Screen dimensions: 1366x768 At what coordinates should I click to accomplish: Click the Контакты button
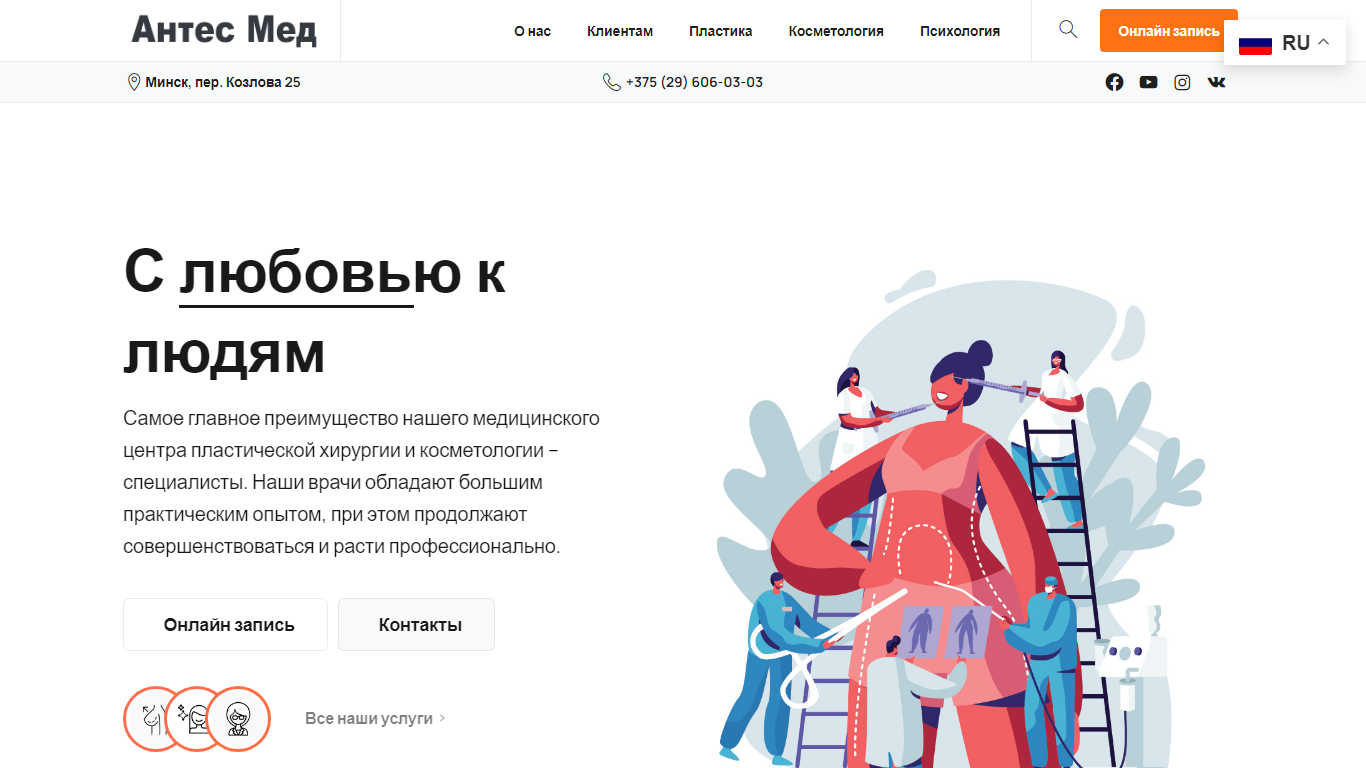point(416,625)
